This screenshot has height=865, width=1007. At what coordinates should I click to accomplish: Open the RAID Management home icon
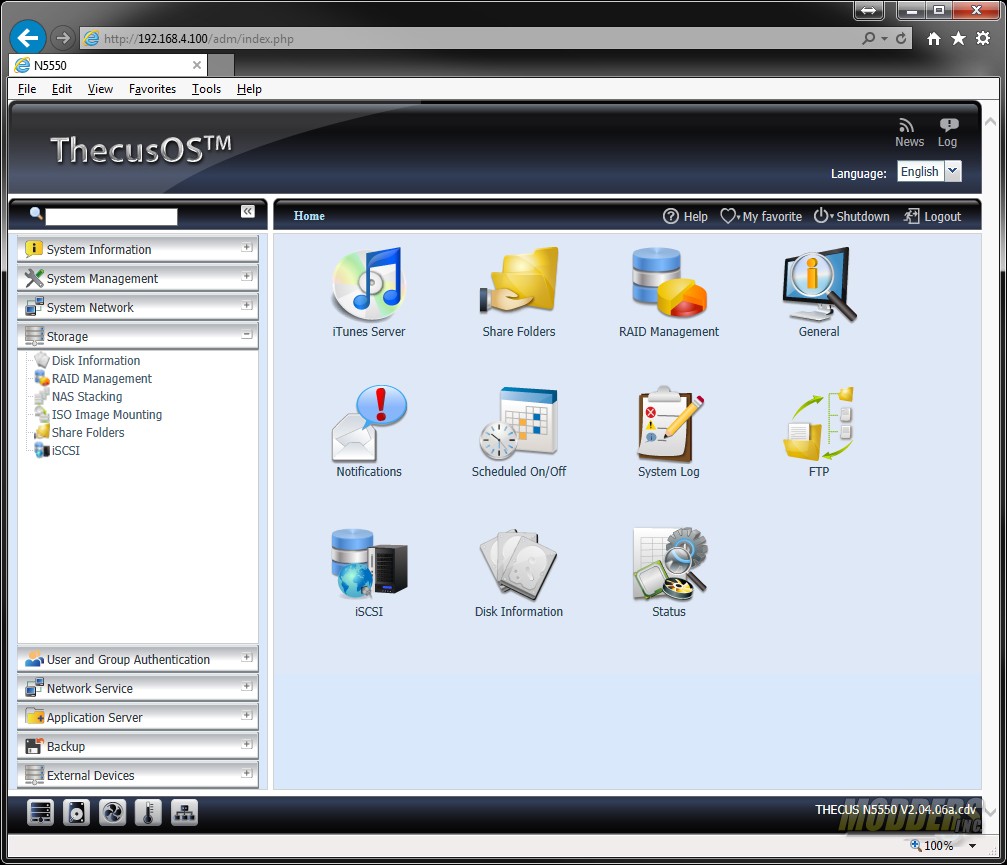669,283
